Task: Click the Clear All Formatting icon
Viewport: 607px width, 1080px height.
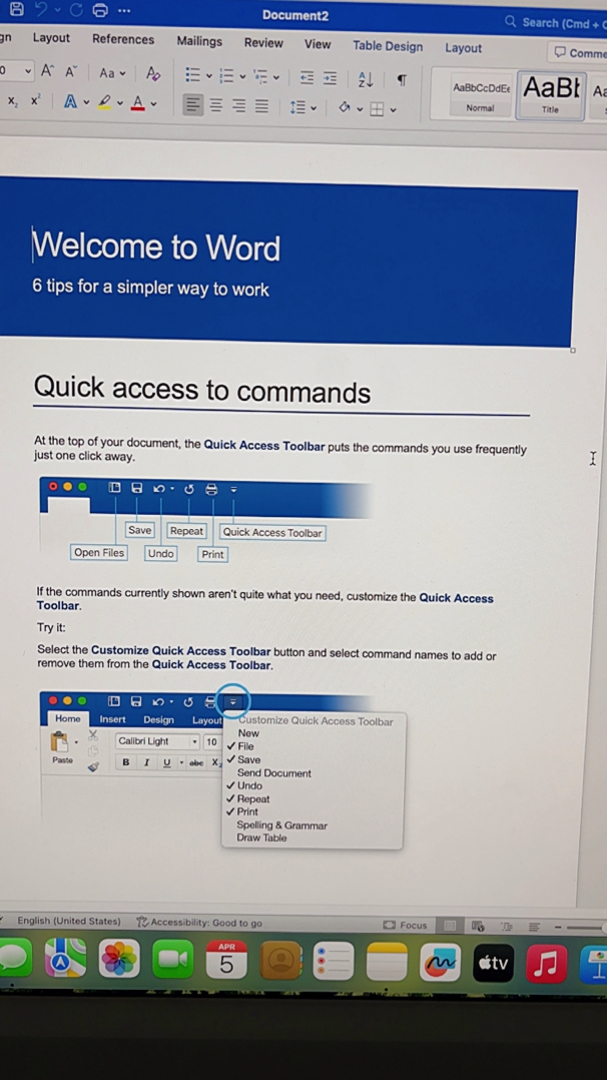Action: click(154, 73)
